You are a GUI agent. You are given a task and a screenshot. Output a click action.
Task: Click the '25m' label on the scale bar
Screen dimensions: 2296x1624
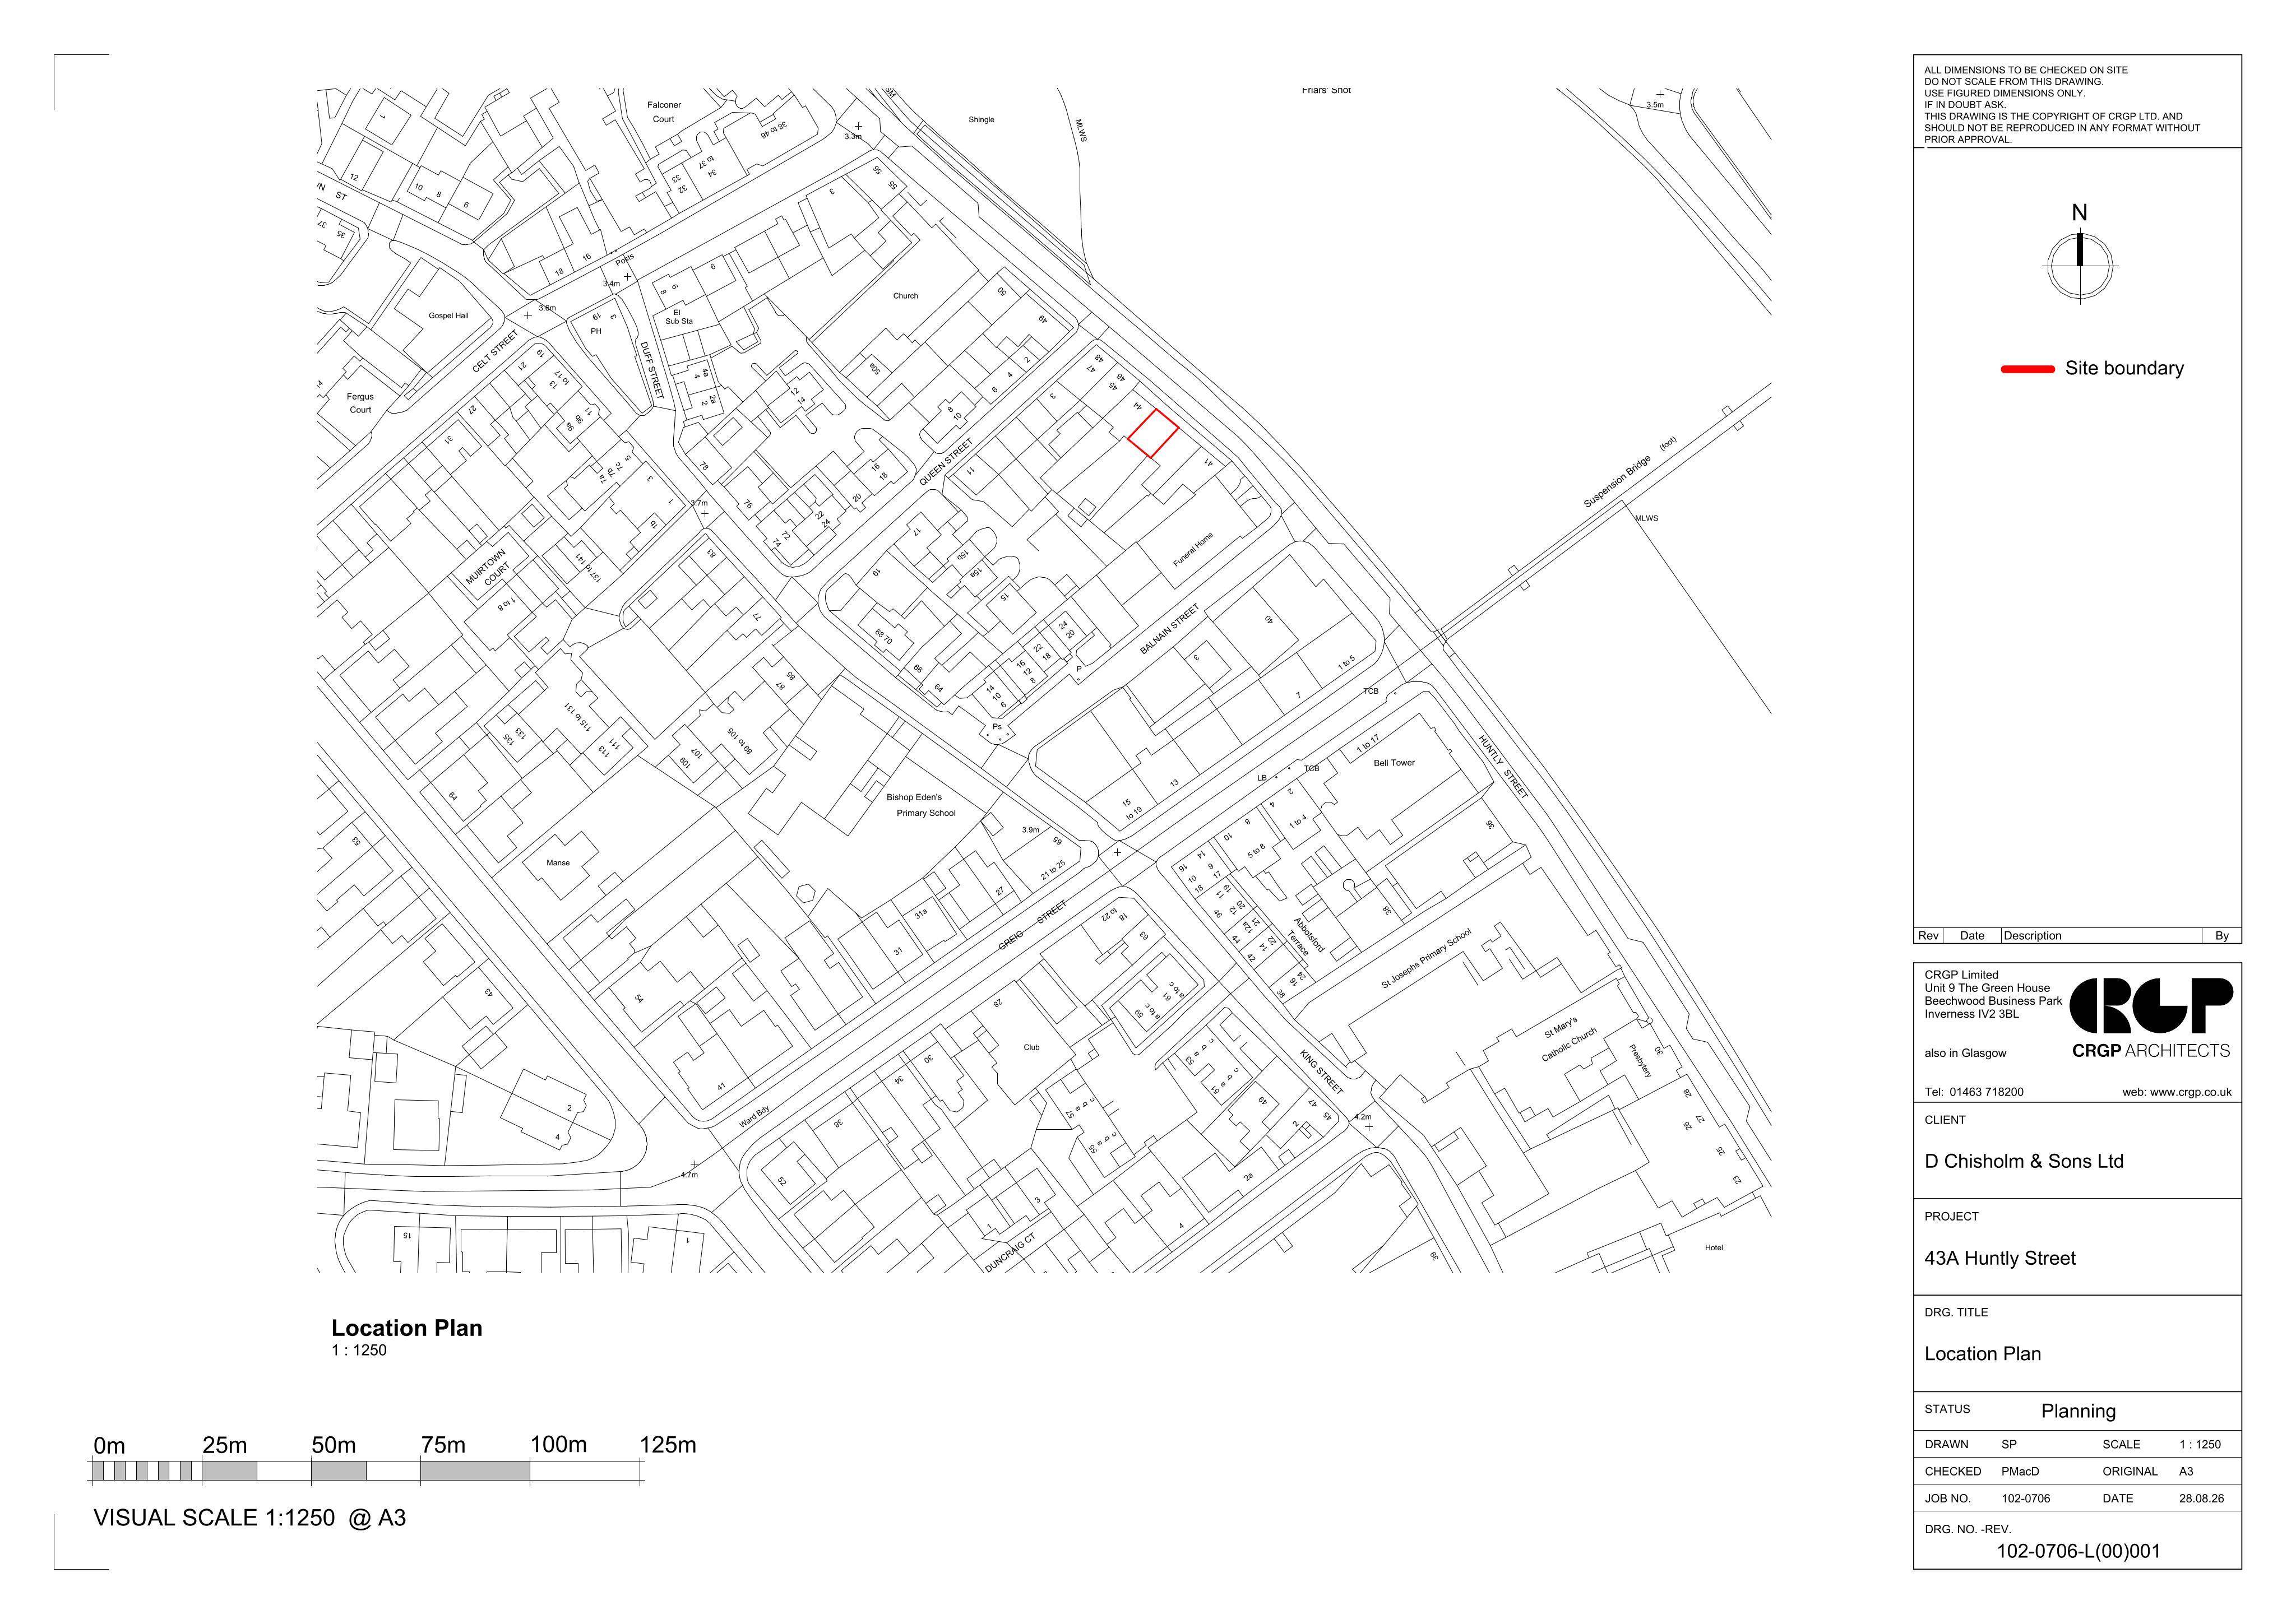224,1445
